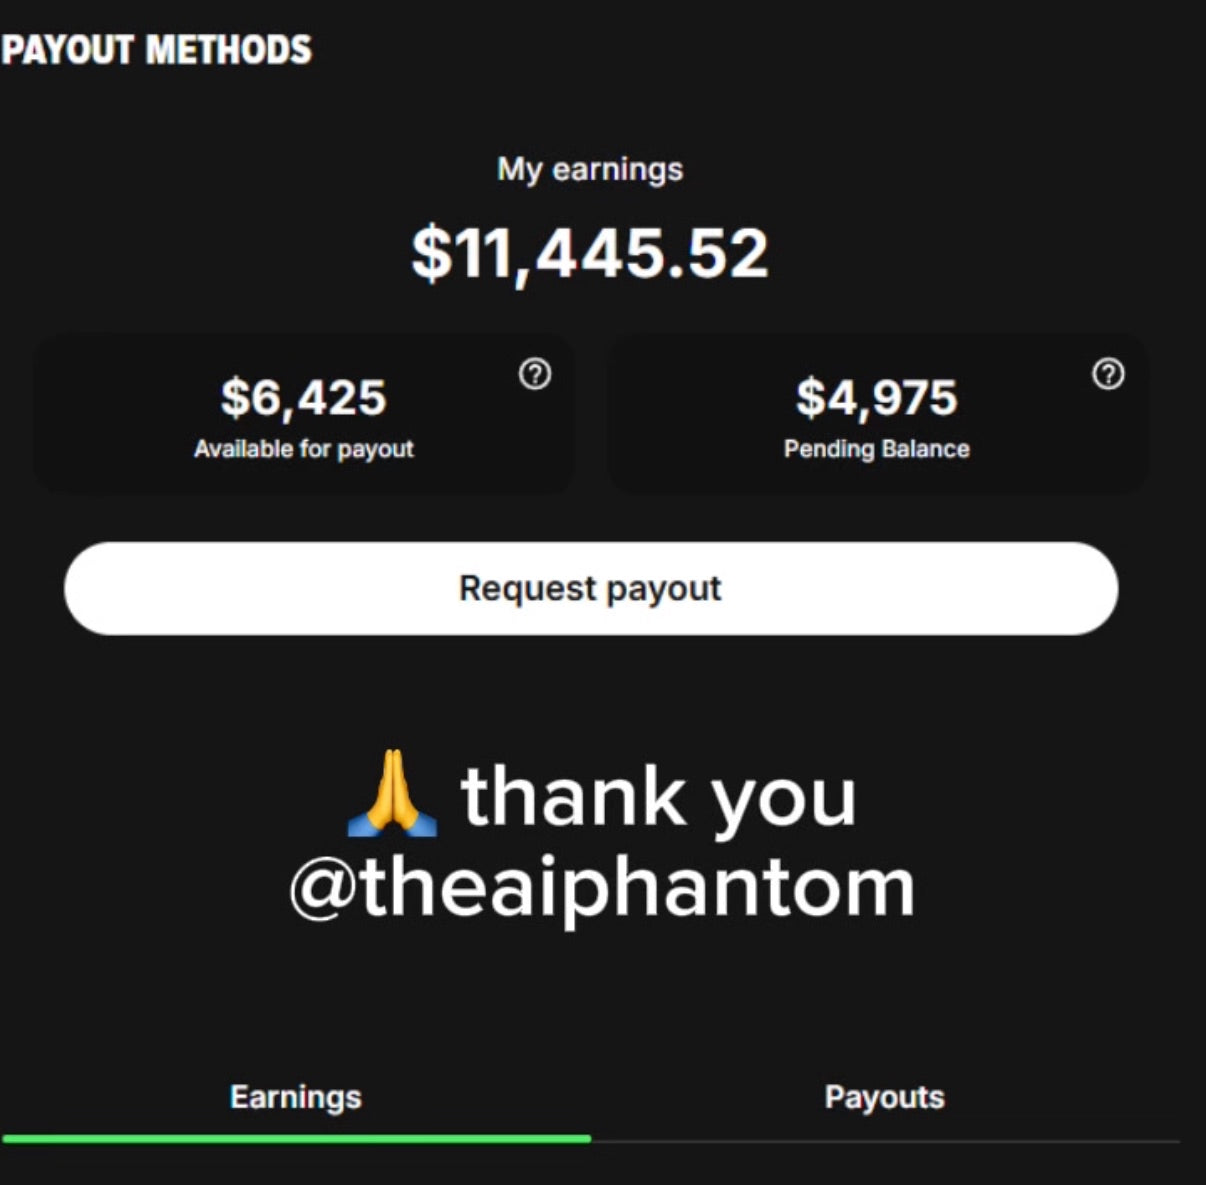This screenshot has height=1185, width=1206.
Task: Open help icon for Available for payout
Action: (x=535, y=374)
